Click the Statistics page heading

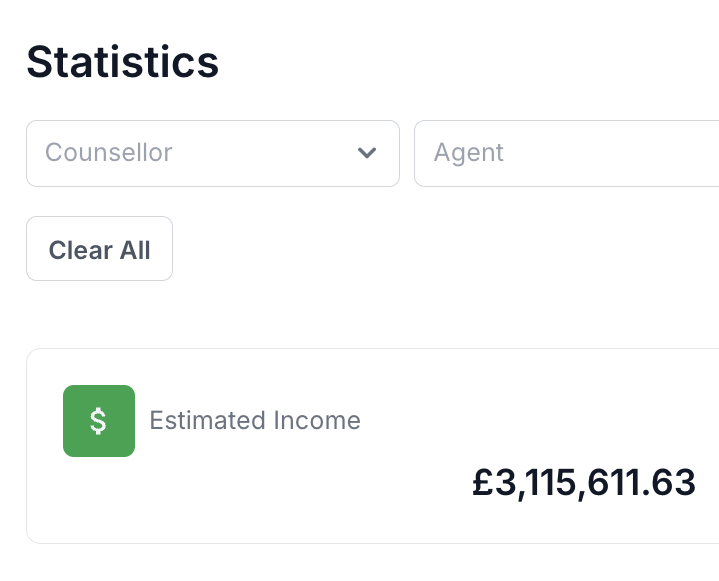point(122,62)
